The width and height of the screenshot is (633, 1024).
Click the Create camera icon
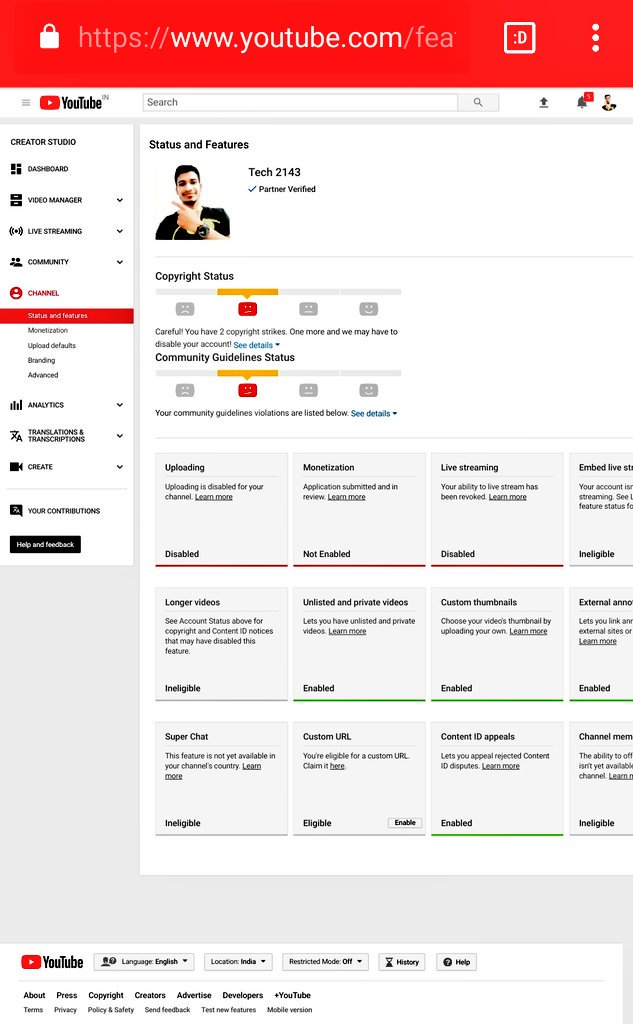click(16, 467)
